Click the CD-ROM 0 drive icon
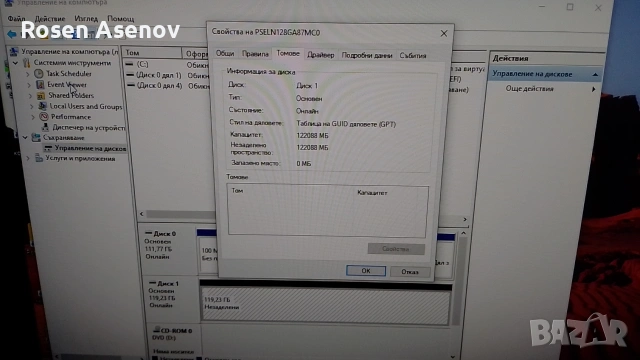The height and width of the screenshot is (360, 640). (156, 330)
